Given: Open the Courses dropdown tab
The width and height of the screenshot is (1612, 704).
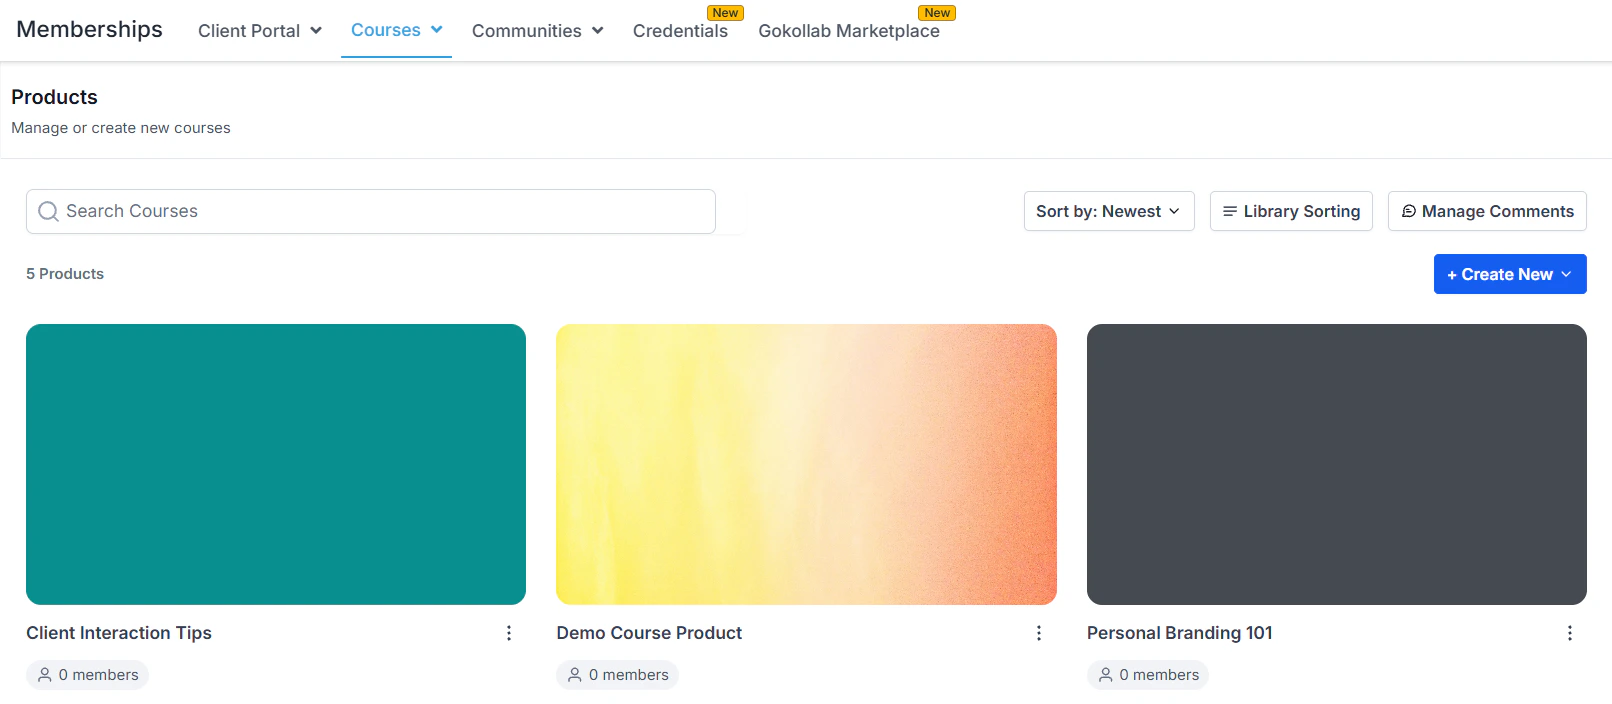Looking at the screenshot, I should point(396,30).
